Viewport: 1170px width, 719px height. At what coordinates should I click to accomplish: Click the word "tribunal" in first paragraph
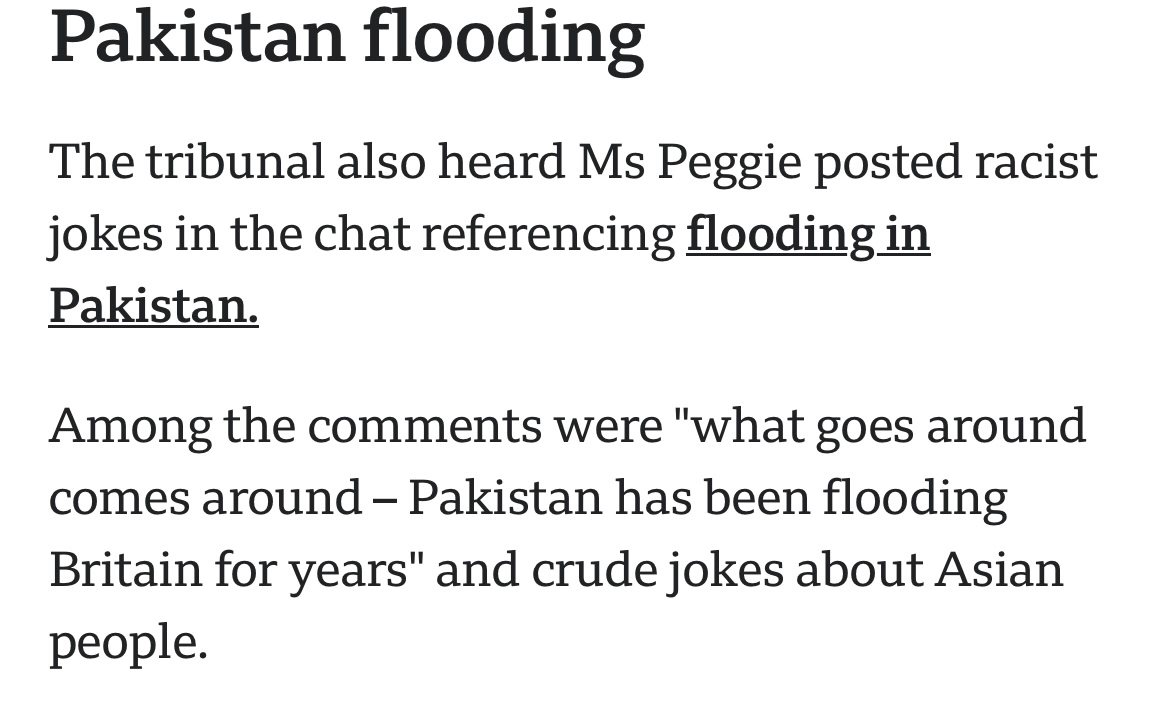point(236,162)
